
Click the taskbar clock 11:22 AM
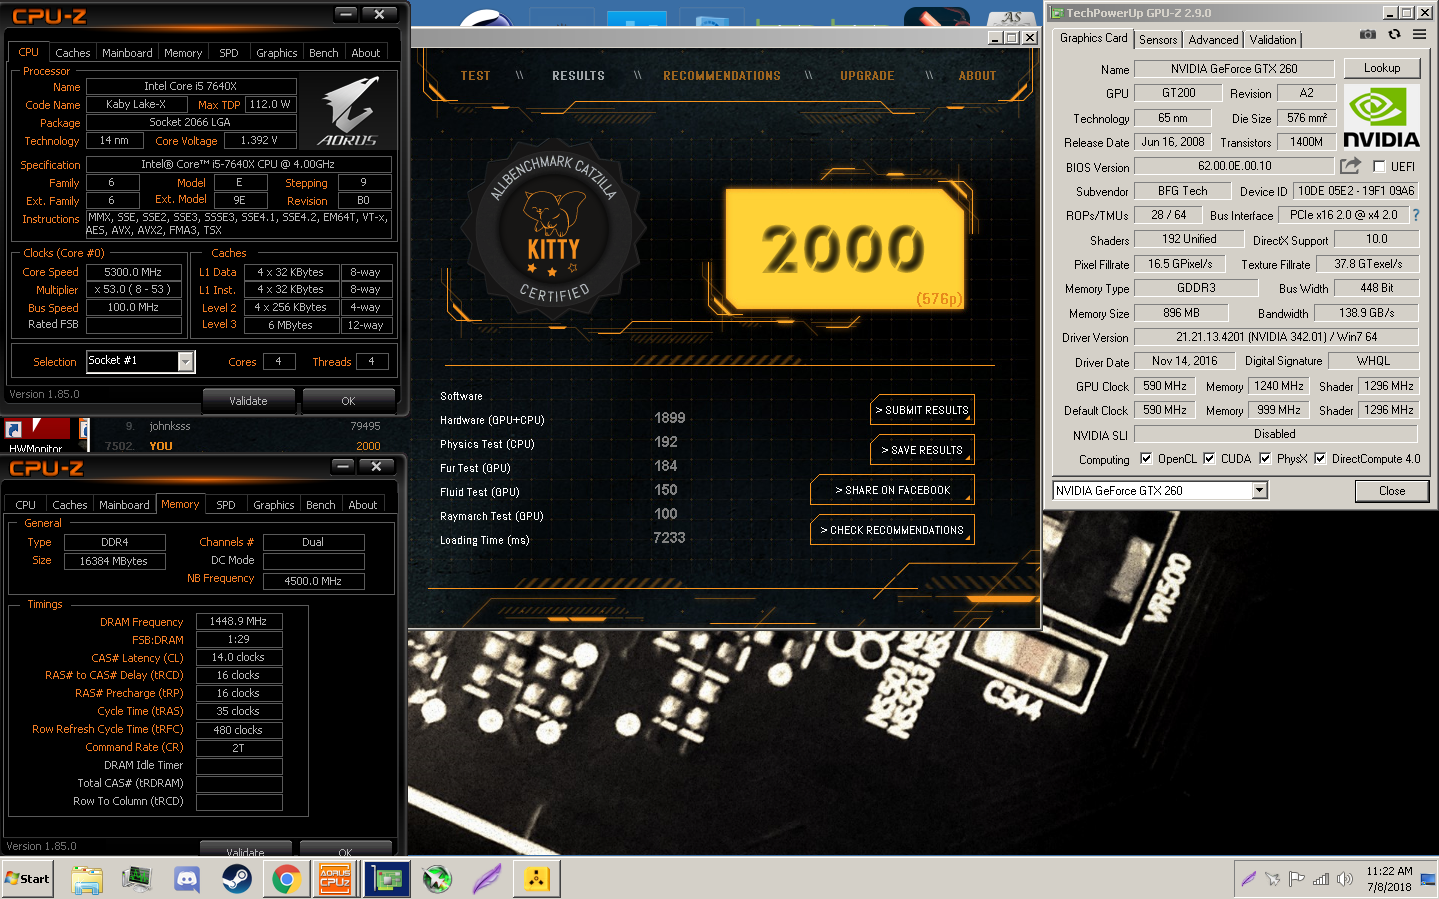1389,871
